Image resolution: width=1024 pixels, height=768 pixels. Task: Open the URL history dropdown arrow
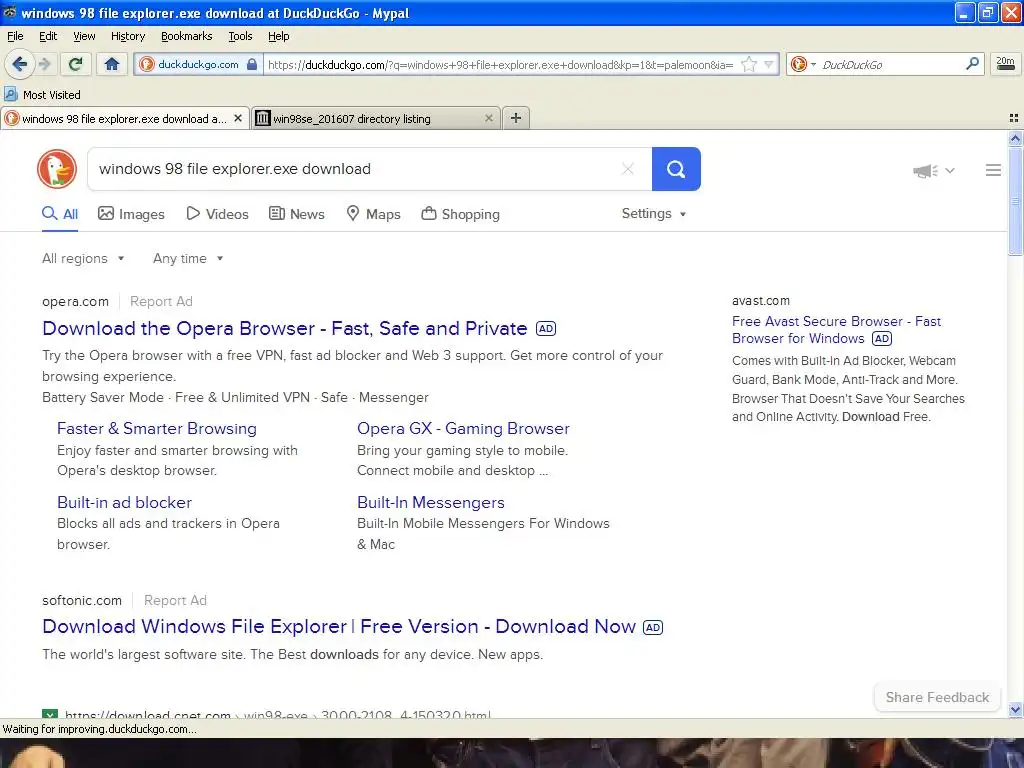coord(769,65)
